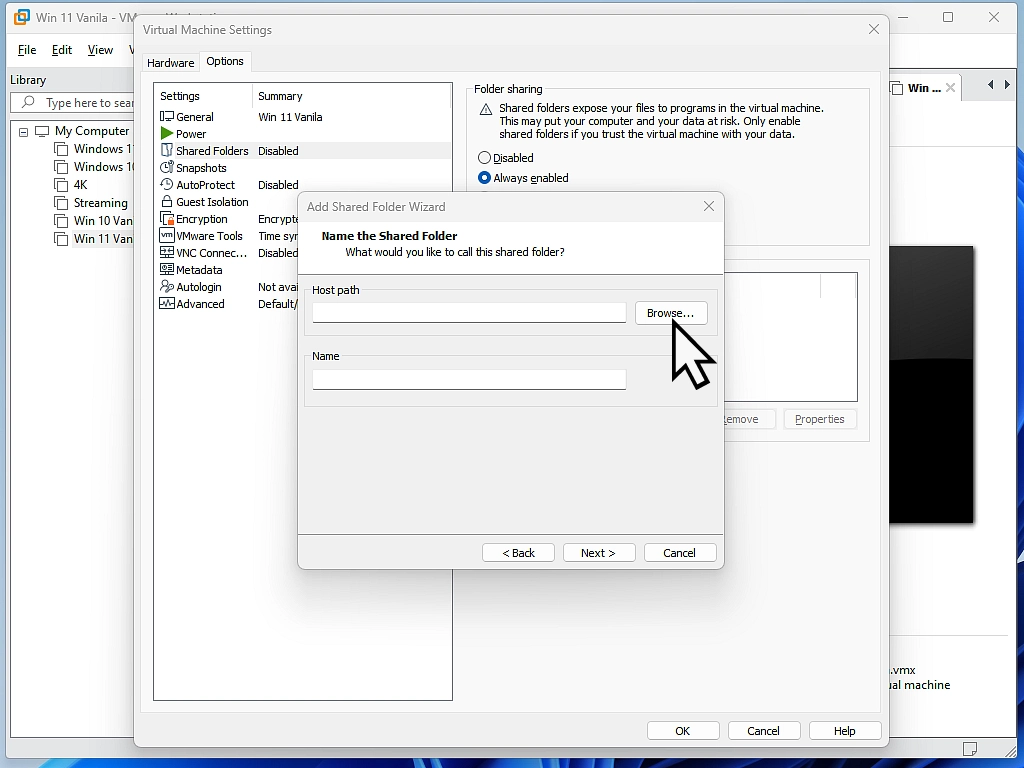
Task: Collapse the My Computer tree node
Action: (24, 132)
